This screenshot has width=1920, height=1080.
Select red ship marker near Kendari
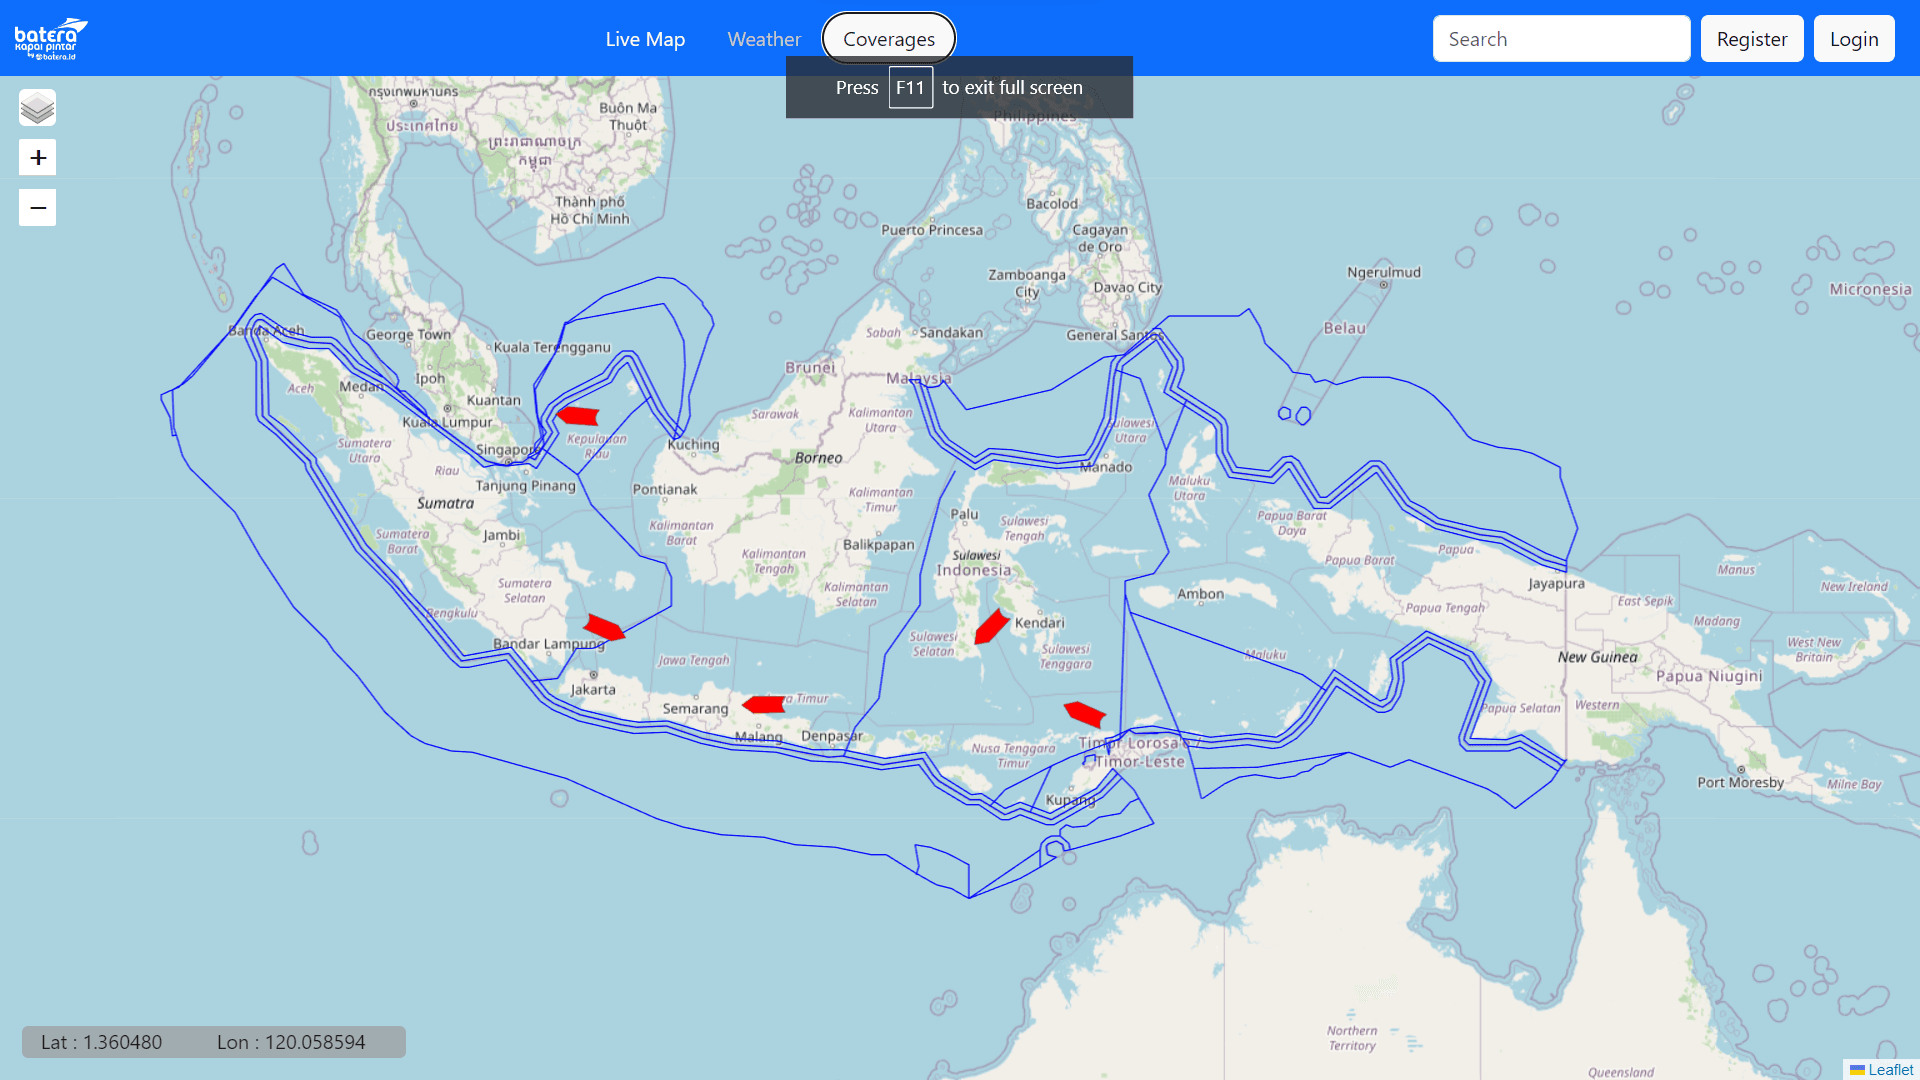991,627
